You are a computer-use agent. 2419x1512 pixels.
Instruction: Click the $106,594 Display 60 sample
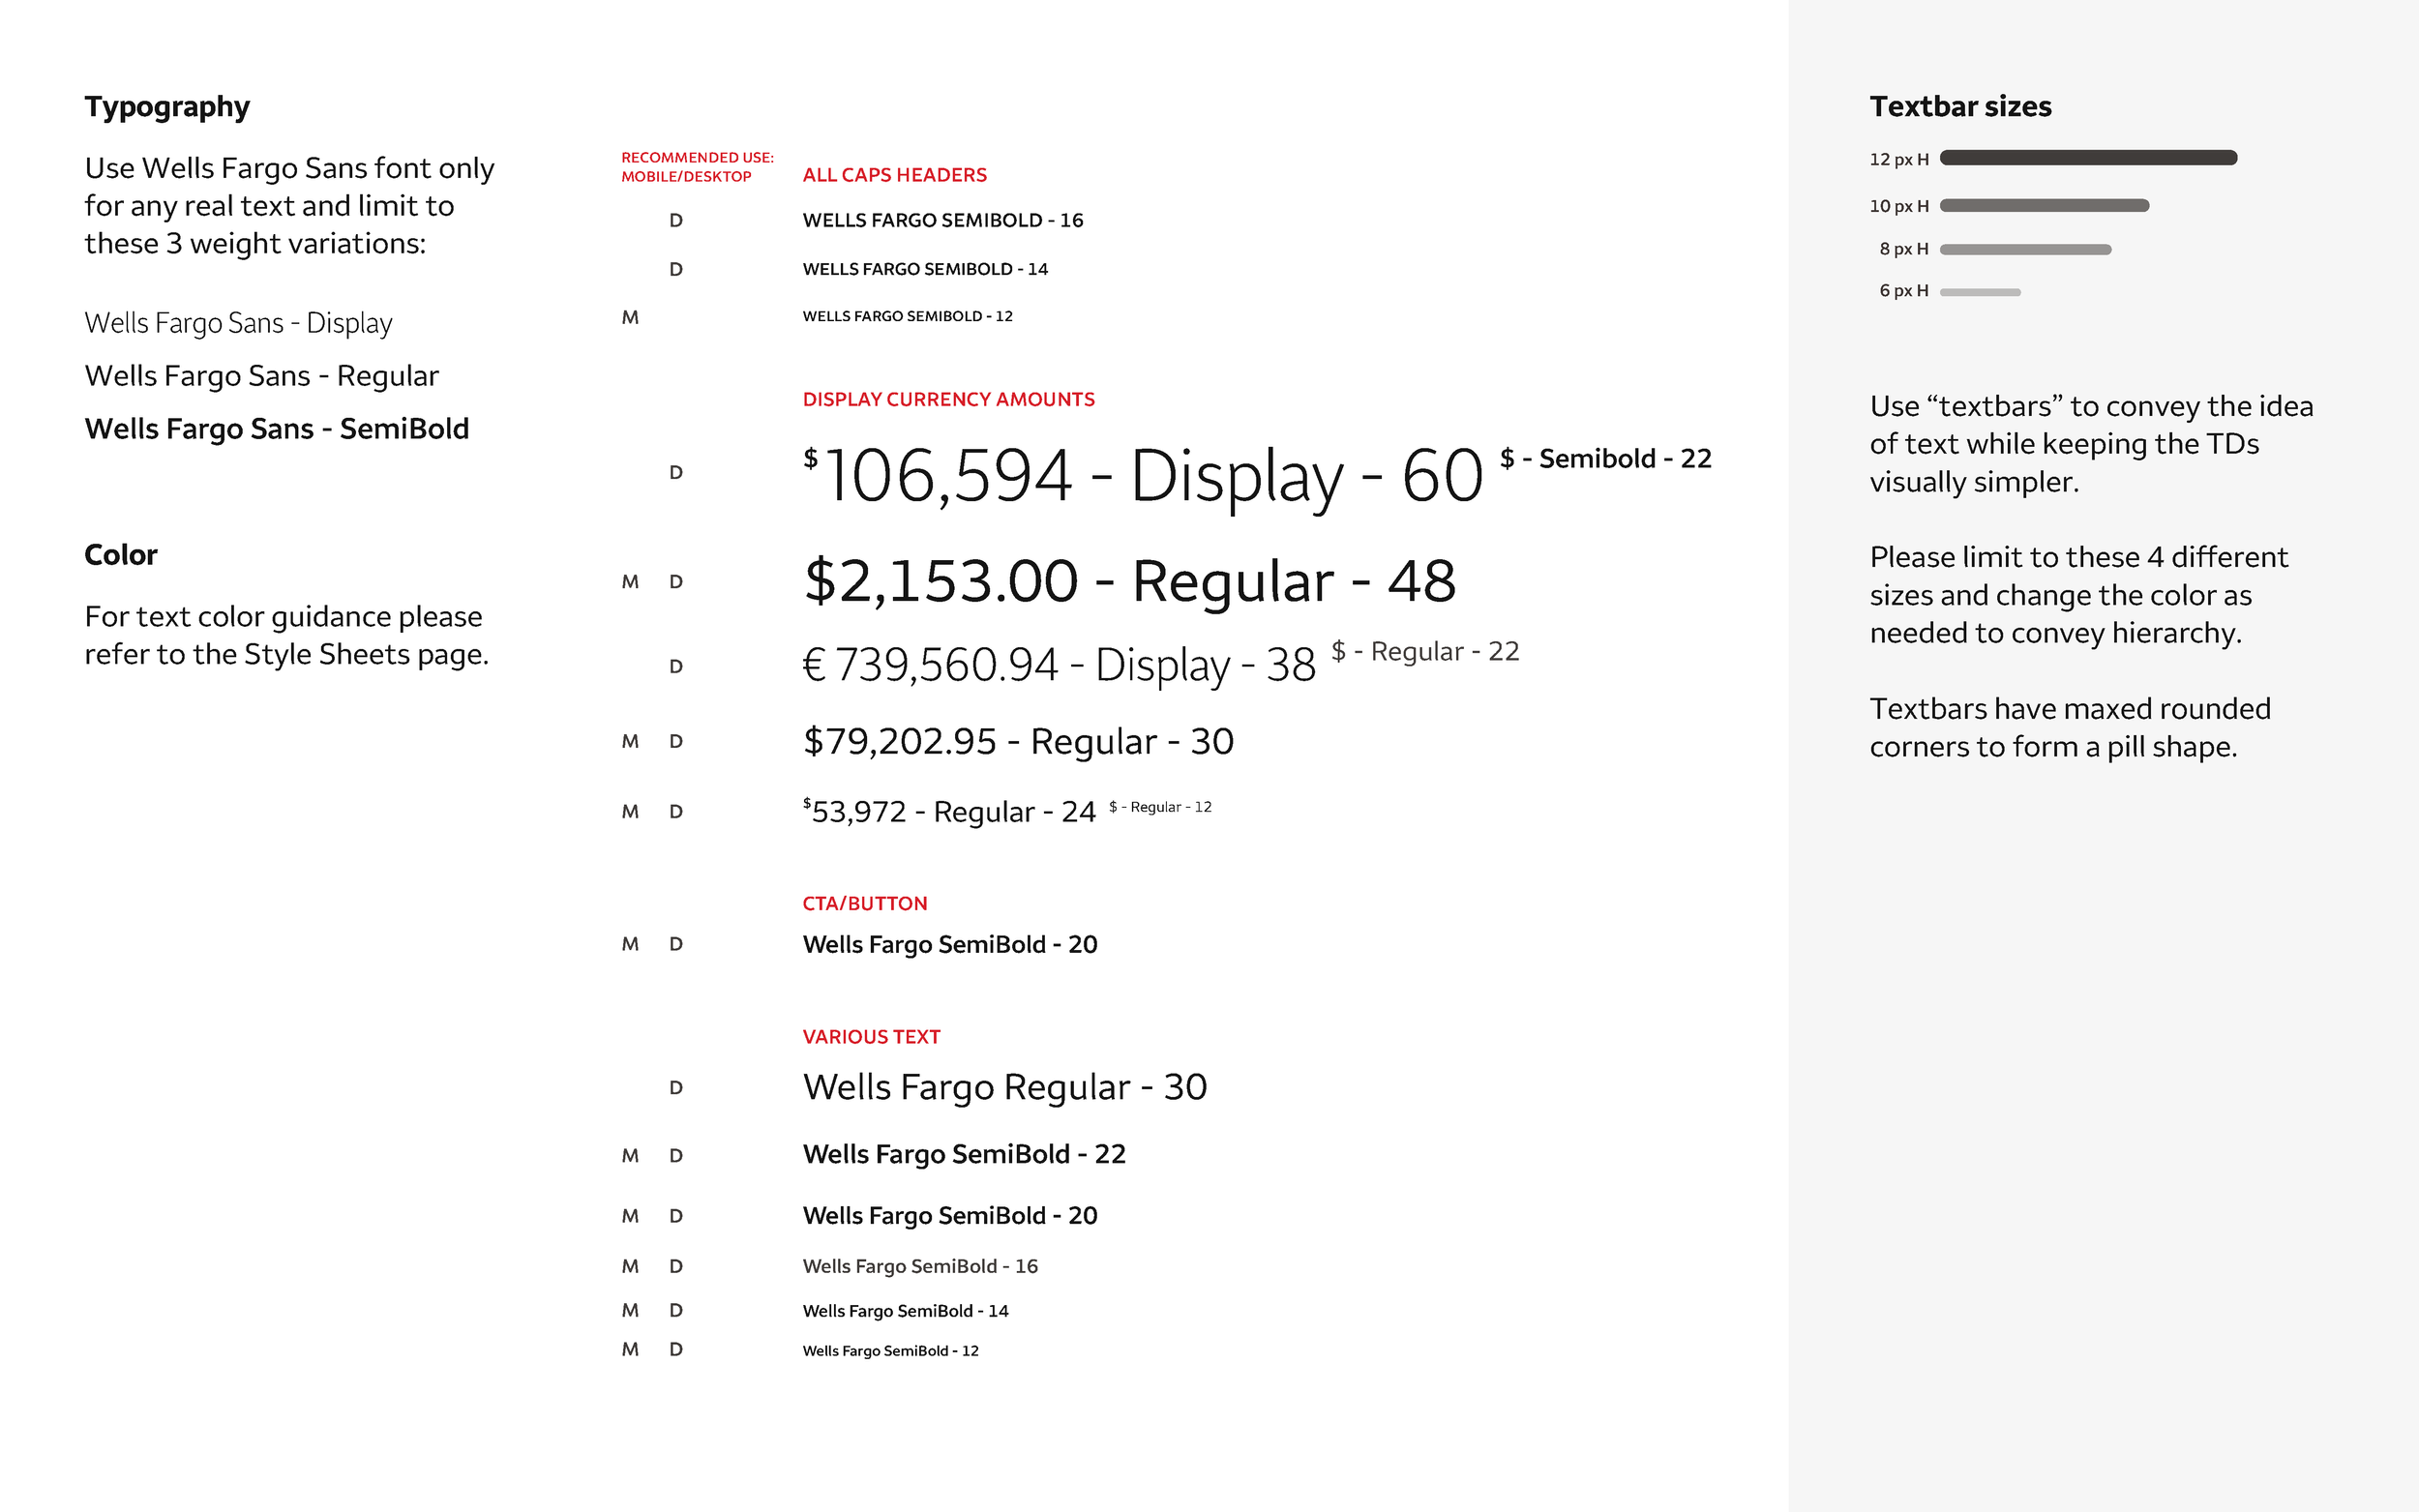1142,476
